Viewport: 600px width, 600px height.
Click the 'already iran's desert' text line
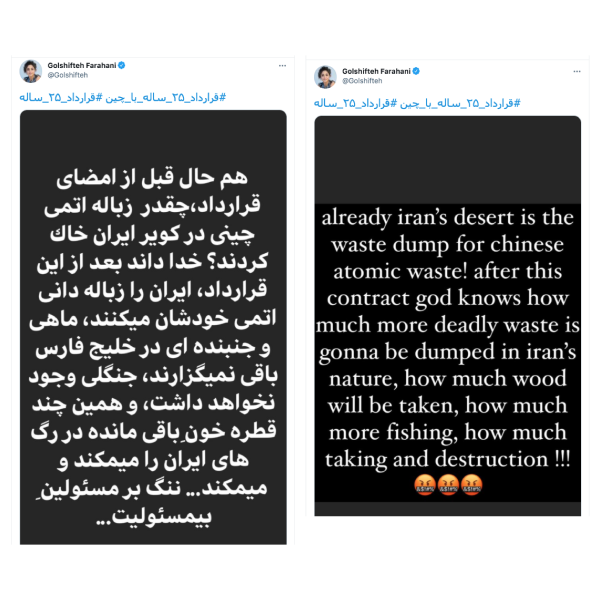point(448,218)
